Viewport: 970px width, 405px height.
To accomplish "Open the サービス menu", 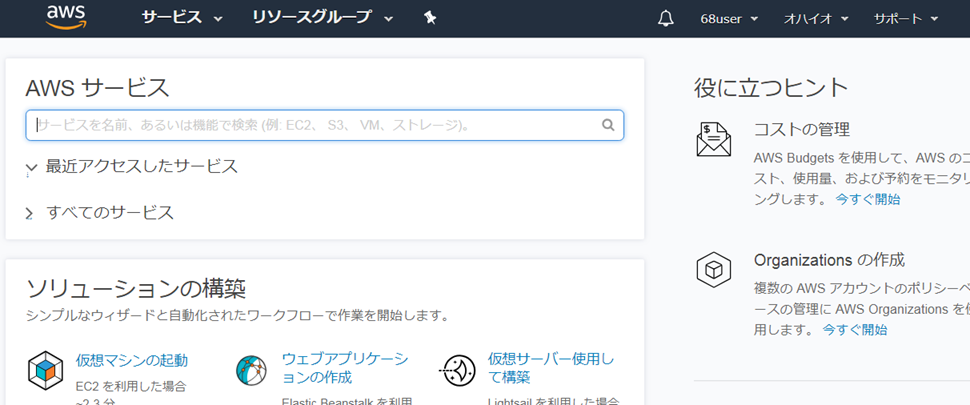I will point(181,18).
